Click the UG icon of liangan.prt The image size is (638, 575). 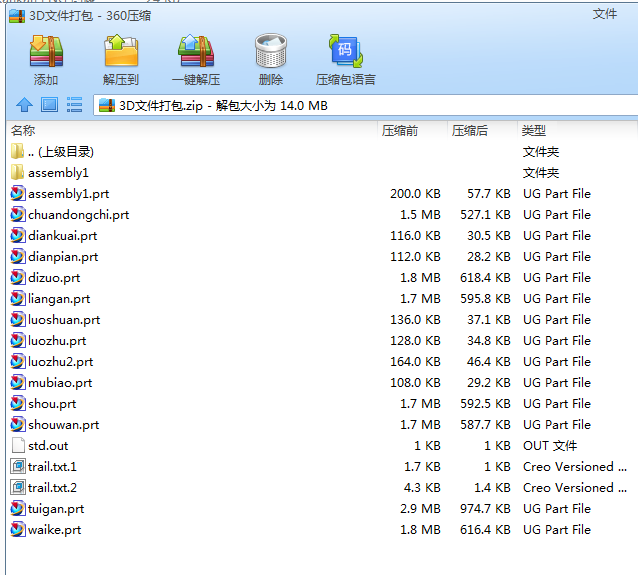click(17, 298)
